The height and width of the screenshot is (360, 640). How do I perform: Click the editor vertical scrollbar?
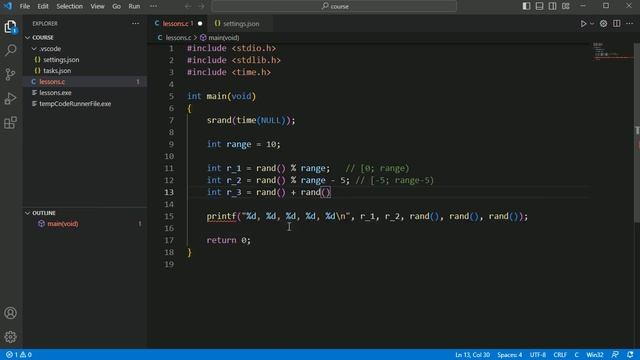(x=637, y=133)
